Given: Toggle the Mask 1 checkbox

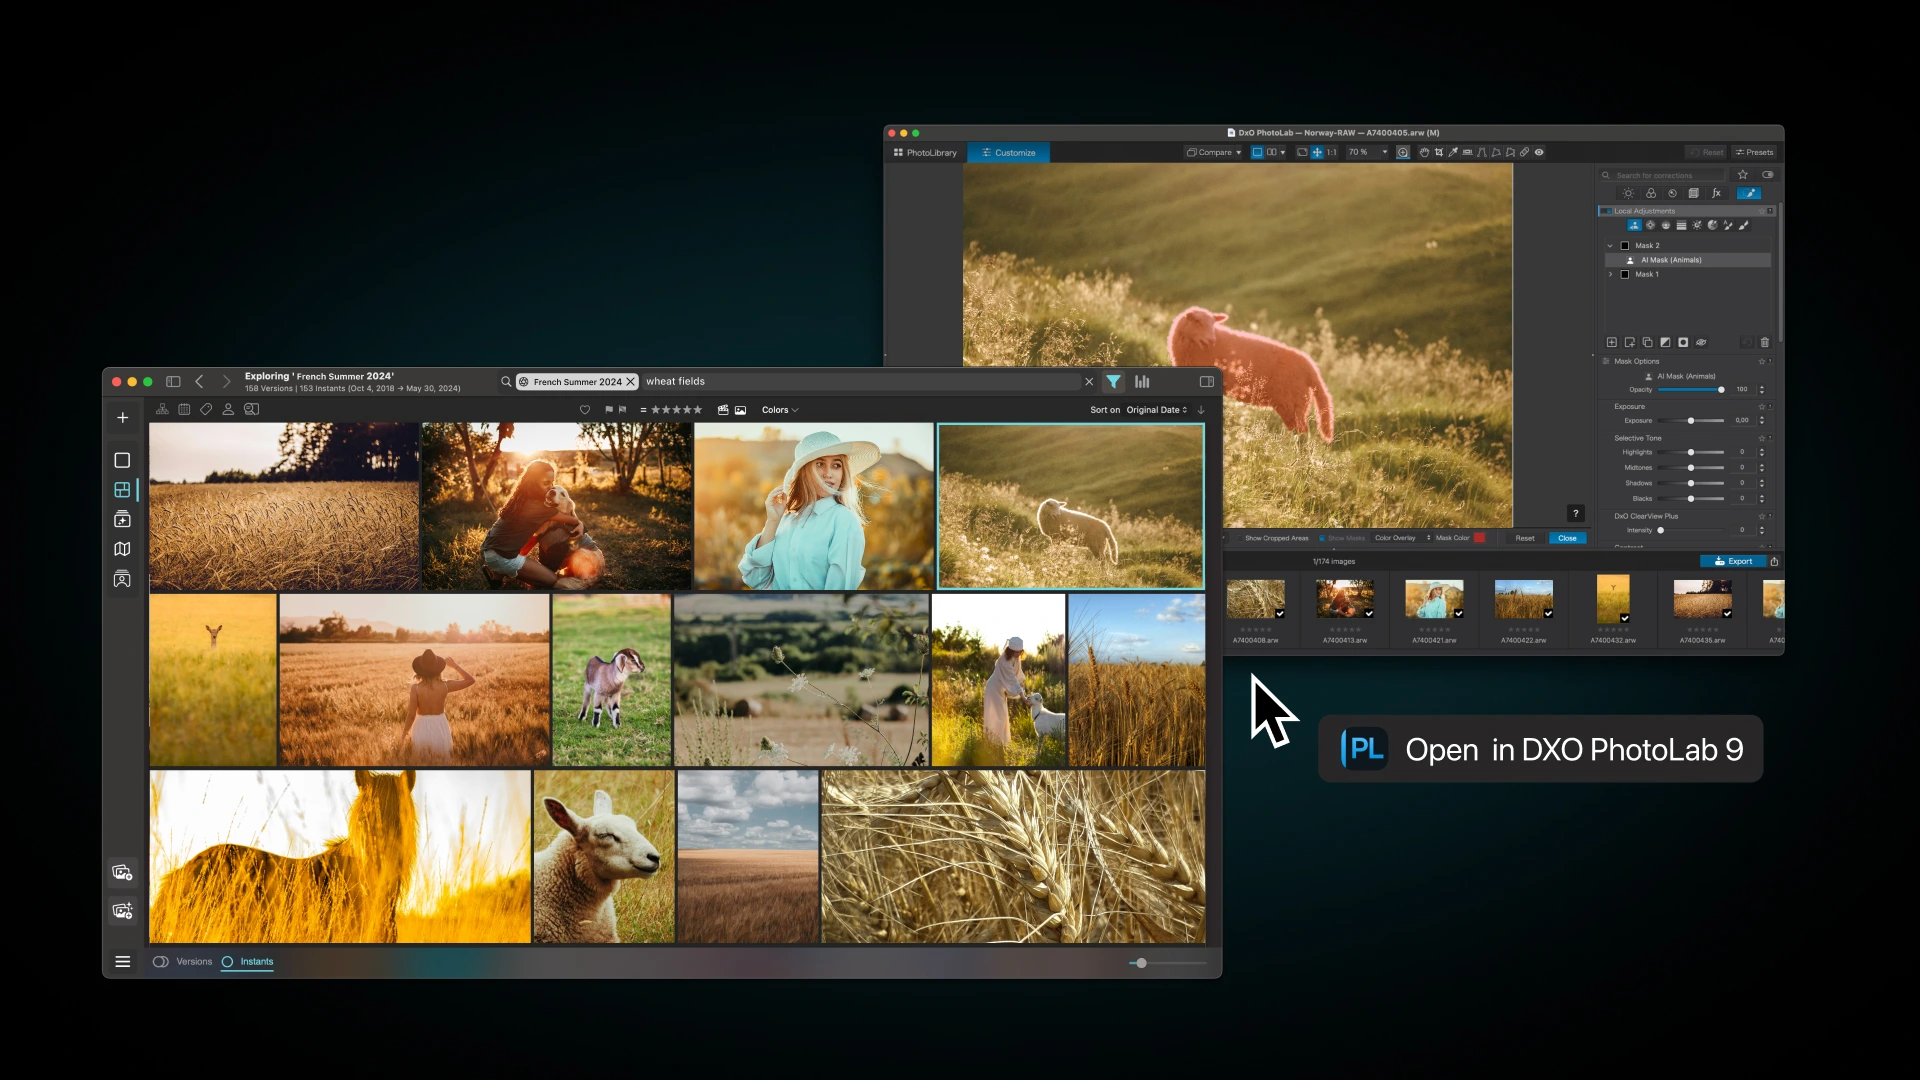Looking at the screenshot, I should (1625, 274).
